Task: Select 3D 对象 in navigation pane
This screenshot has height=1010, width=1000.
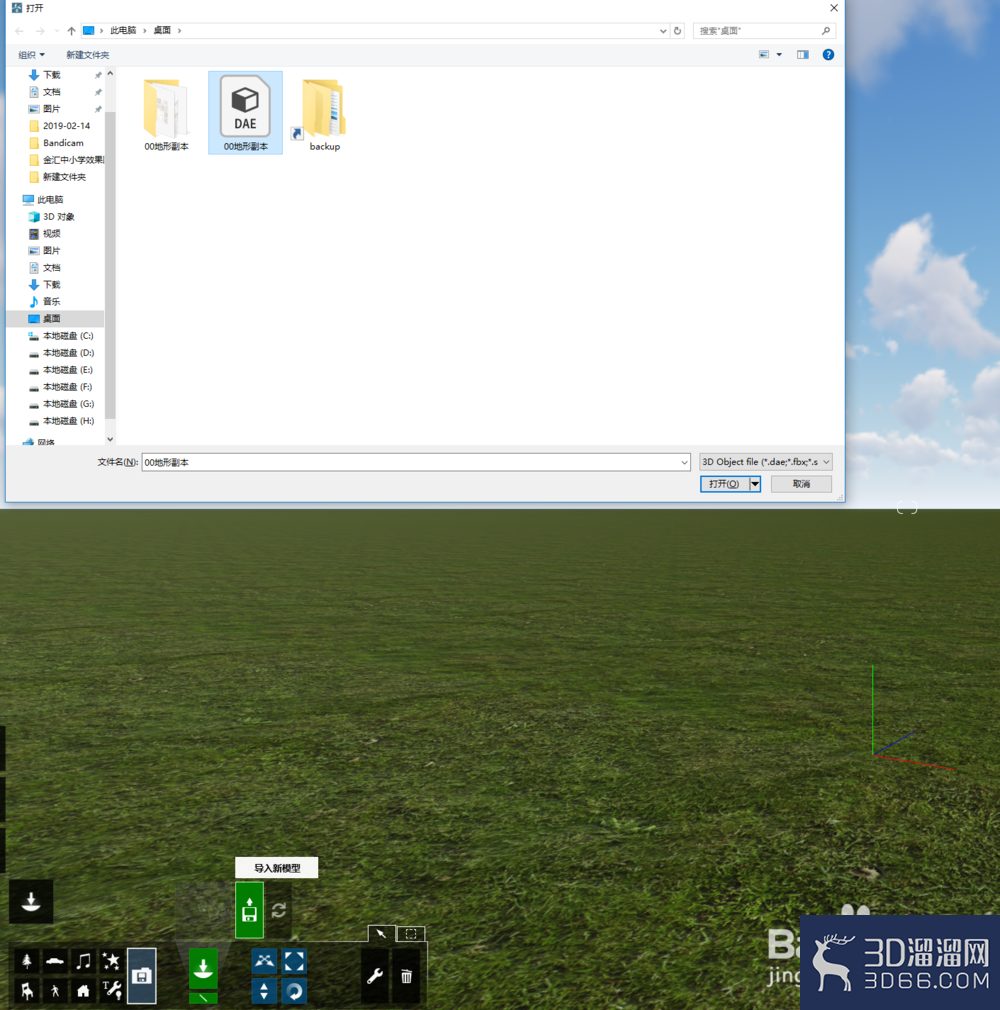Action: [52, 216]
